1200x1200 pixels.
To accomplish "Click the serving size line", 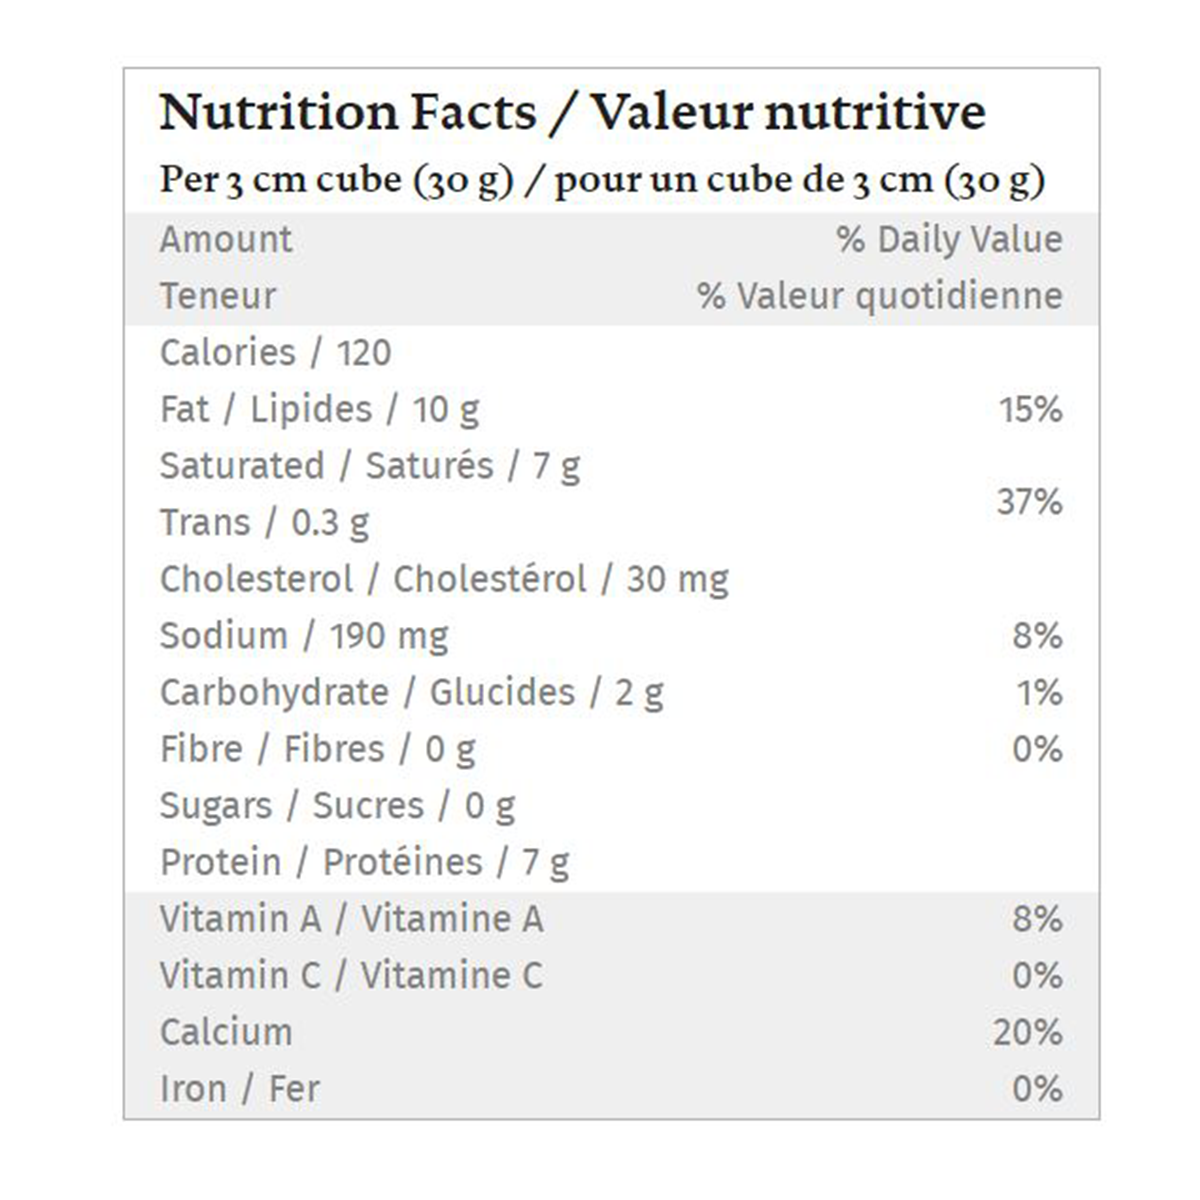I will point(602,180).
